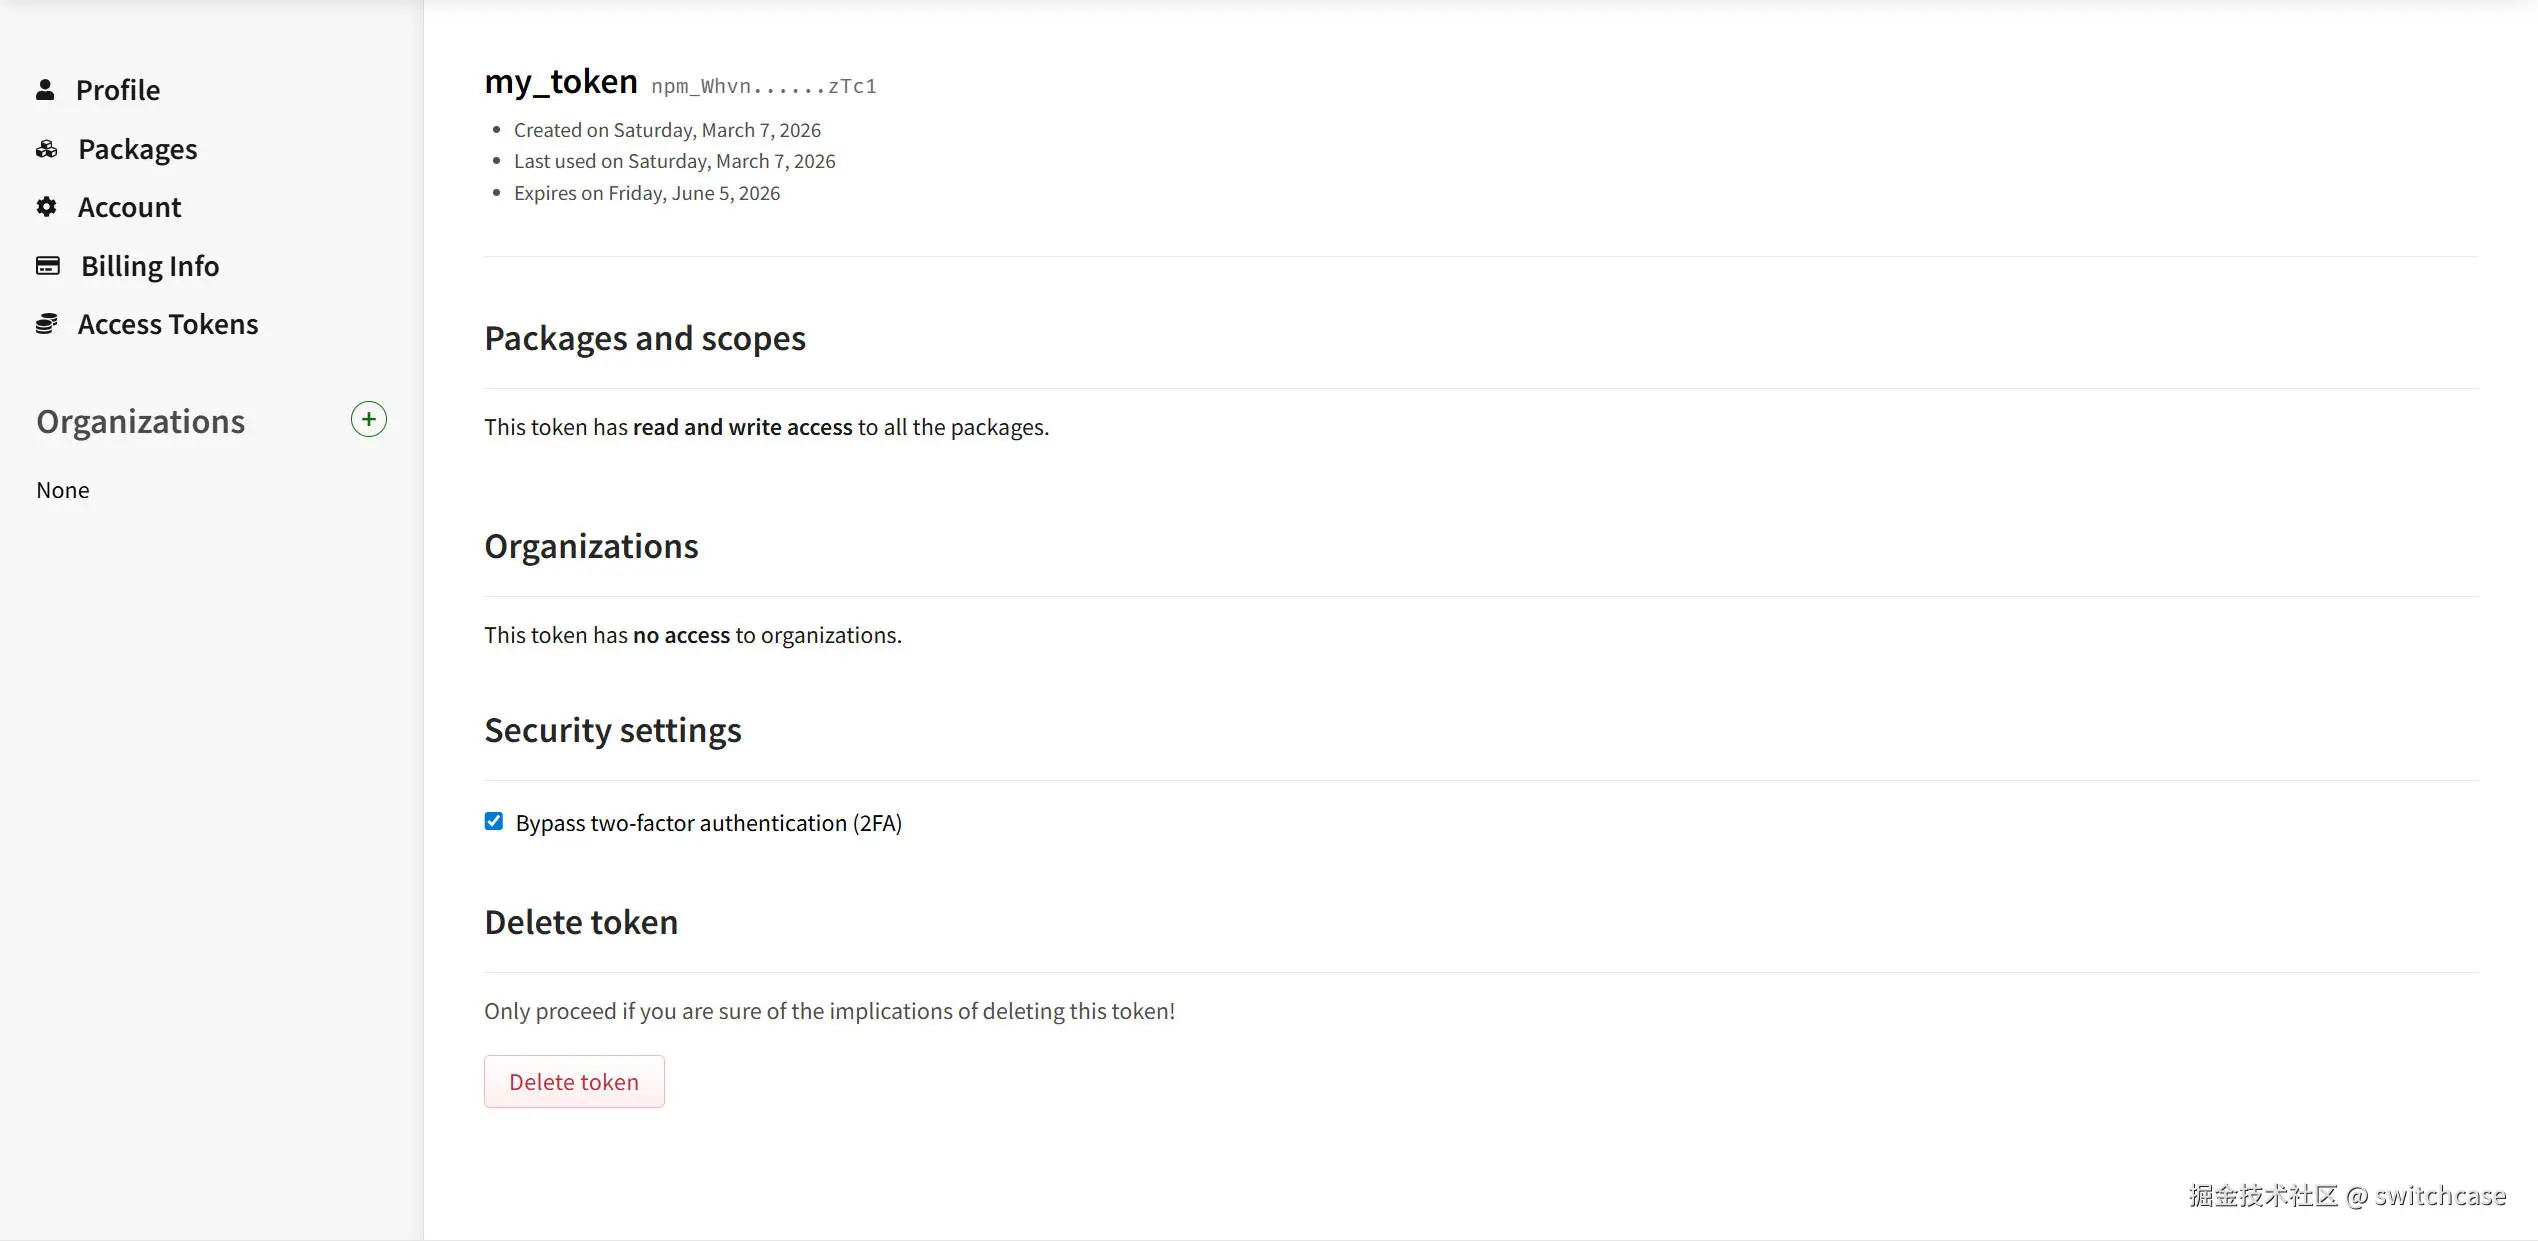Click Bypass two-factor authentication (2FA) label
2538x1241 pixels.
[708, 823]
